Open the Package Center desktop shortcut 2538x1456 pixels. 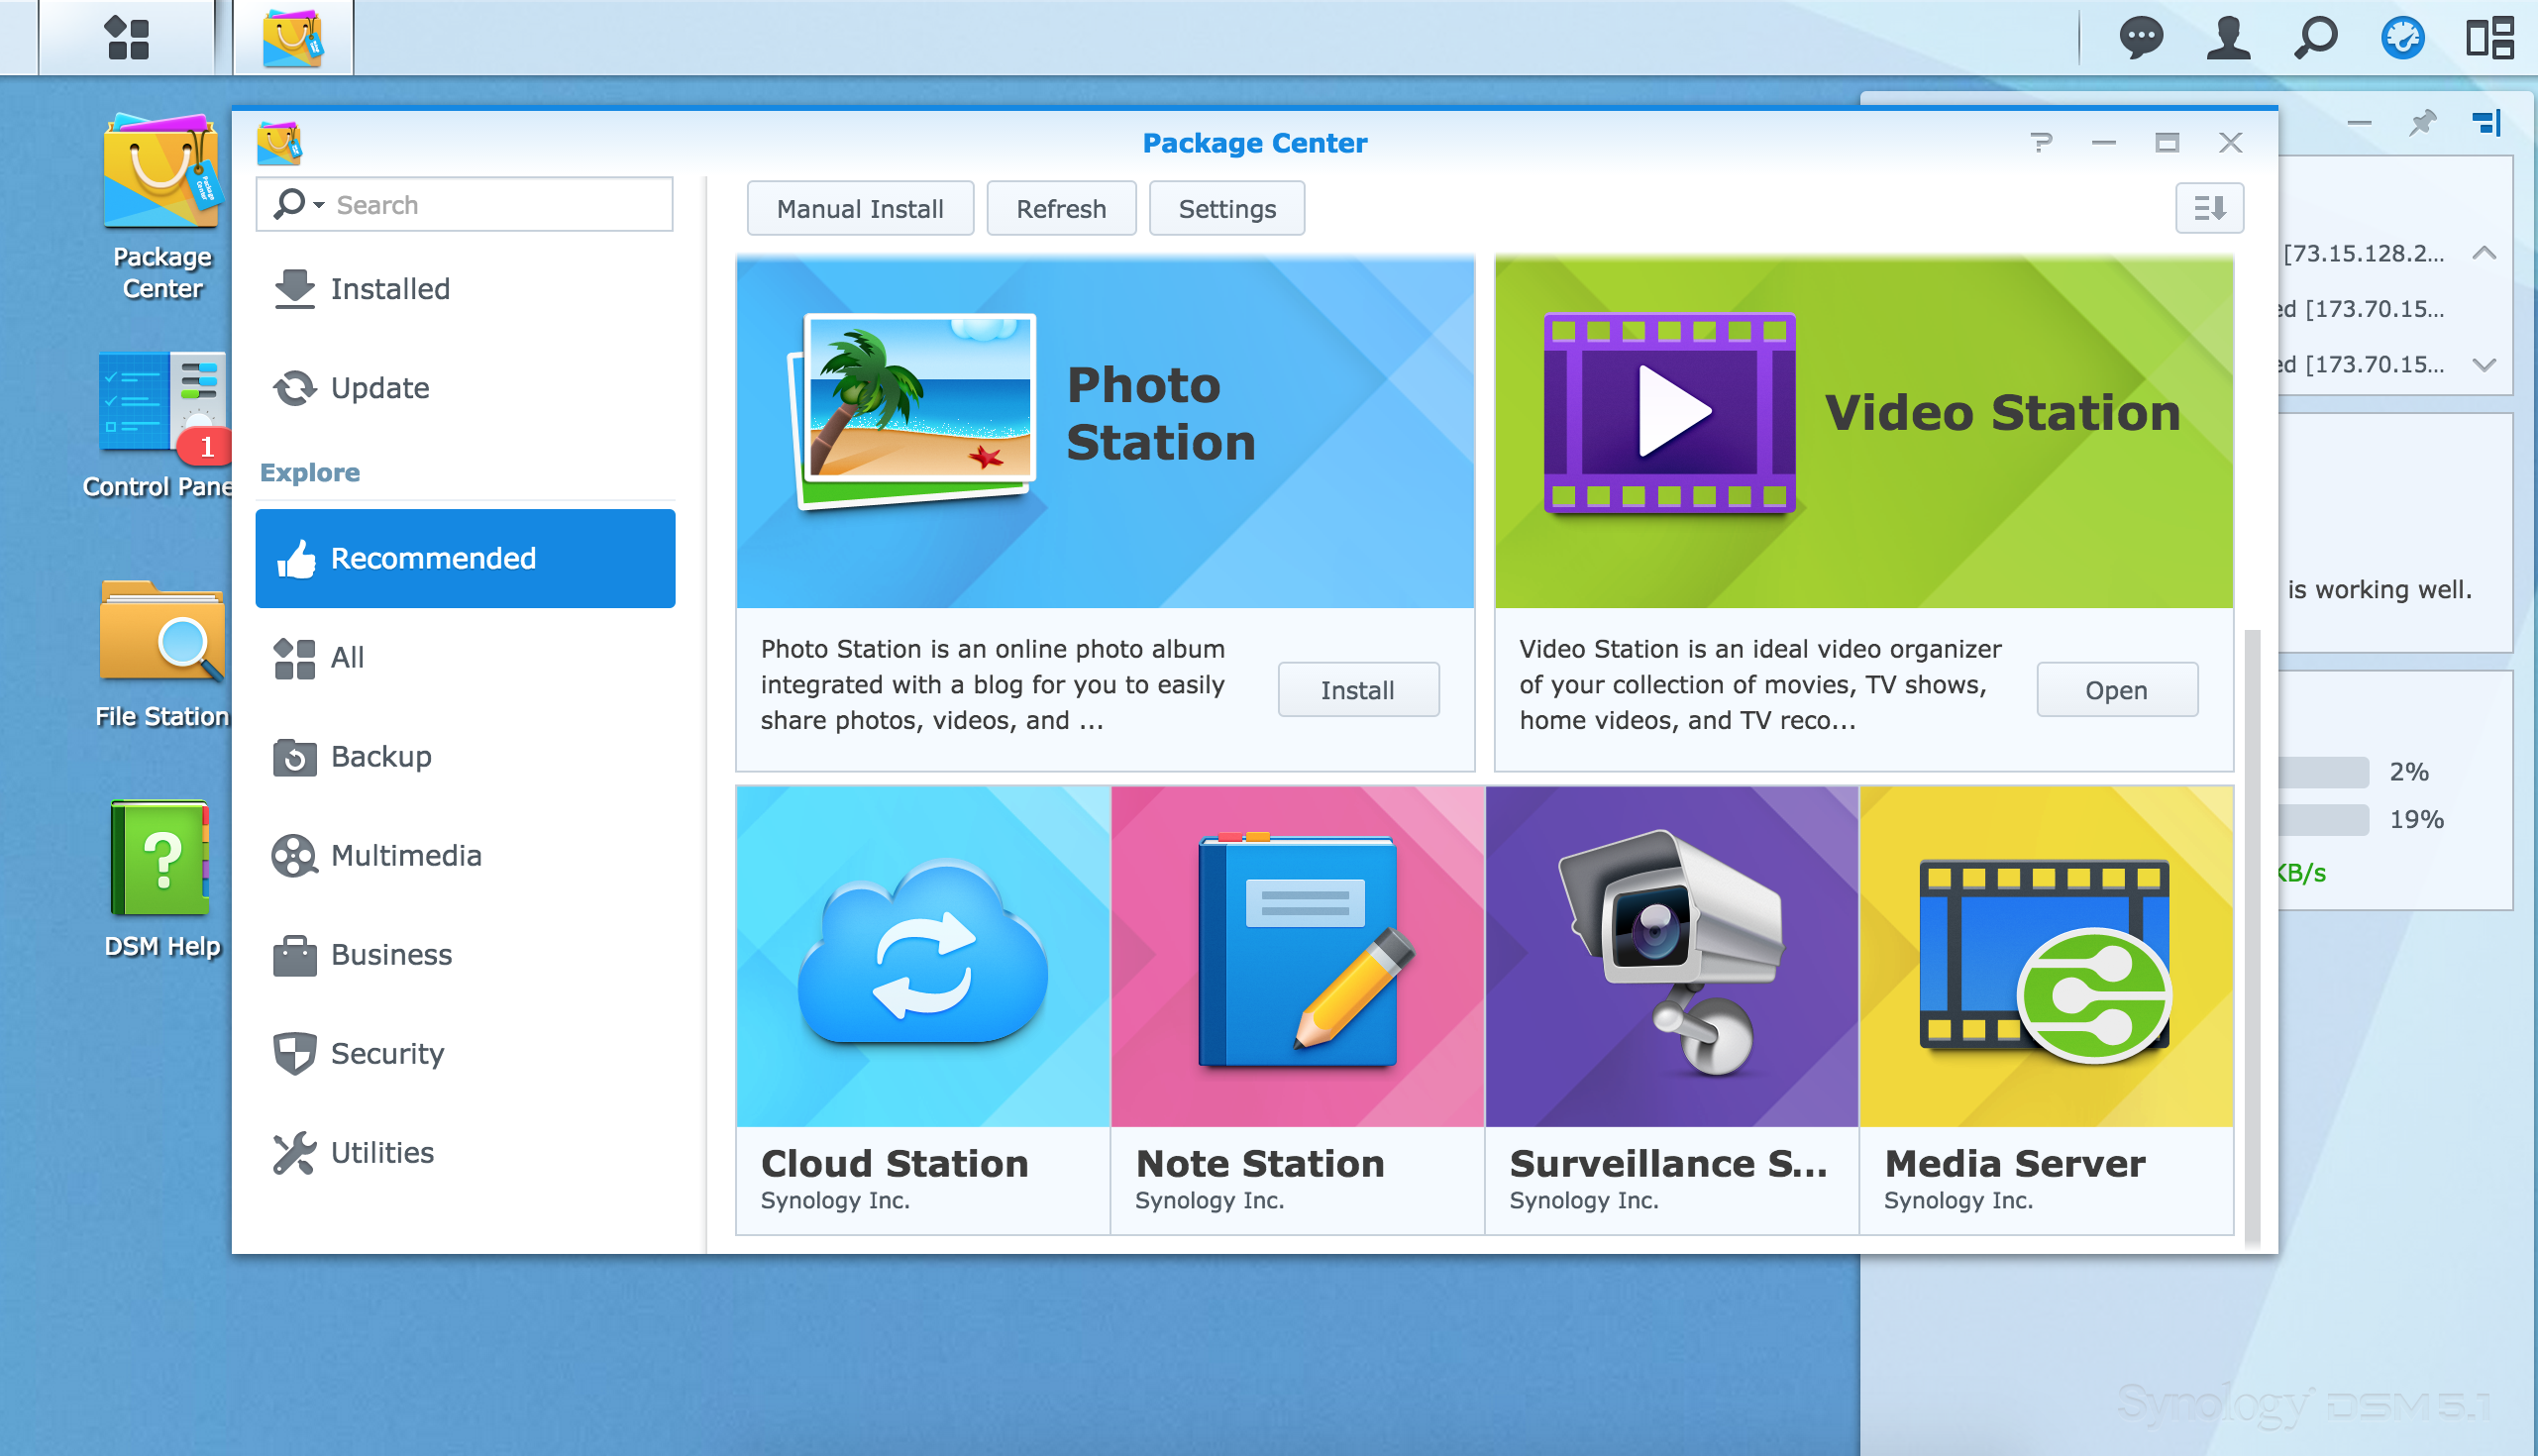pos(162,206)
